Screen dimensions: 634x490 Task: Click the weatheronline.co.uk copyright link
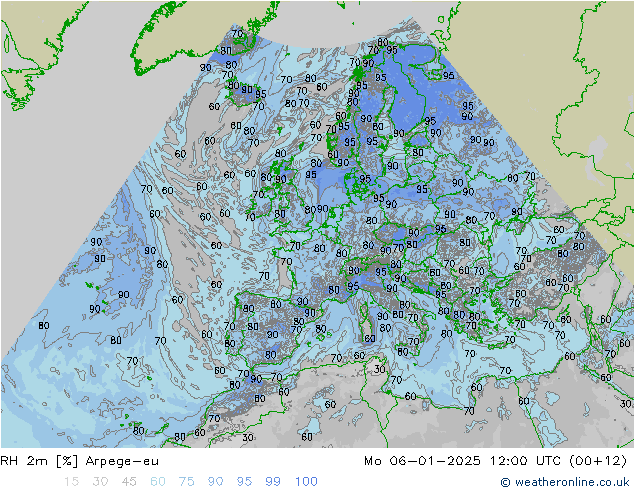tap(564, 482)
